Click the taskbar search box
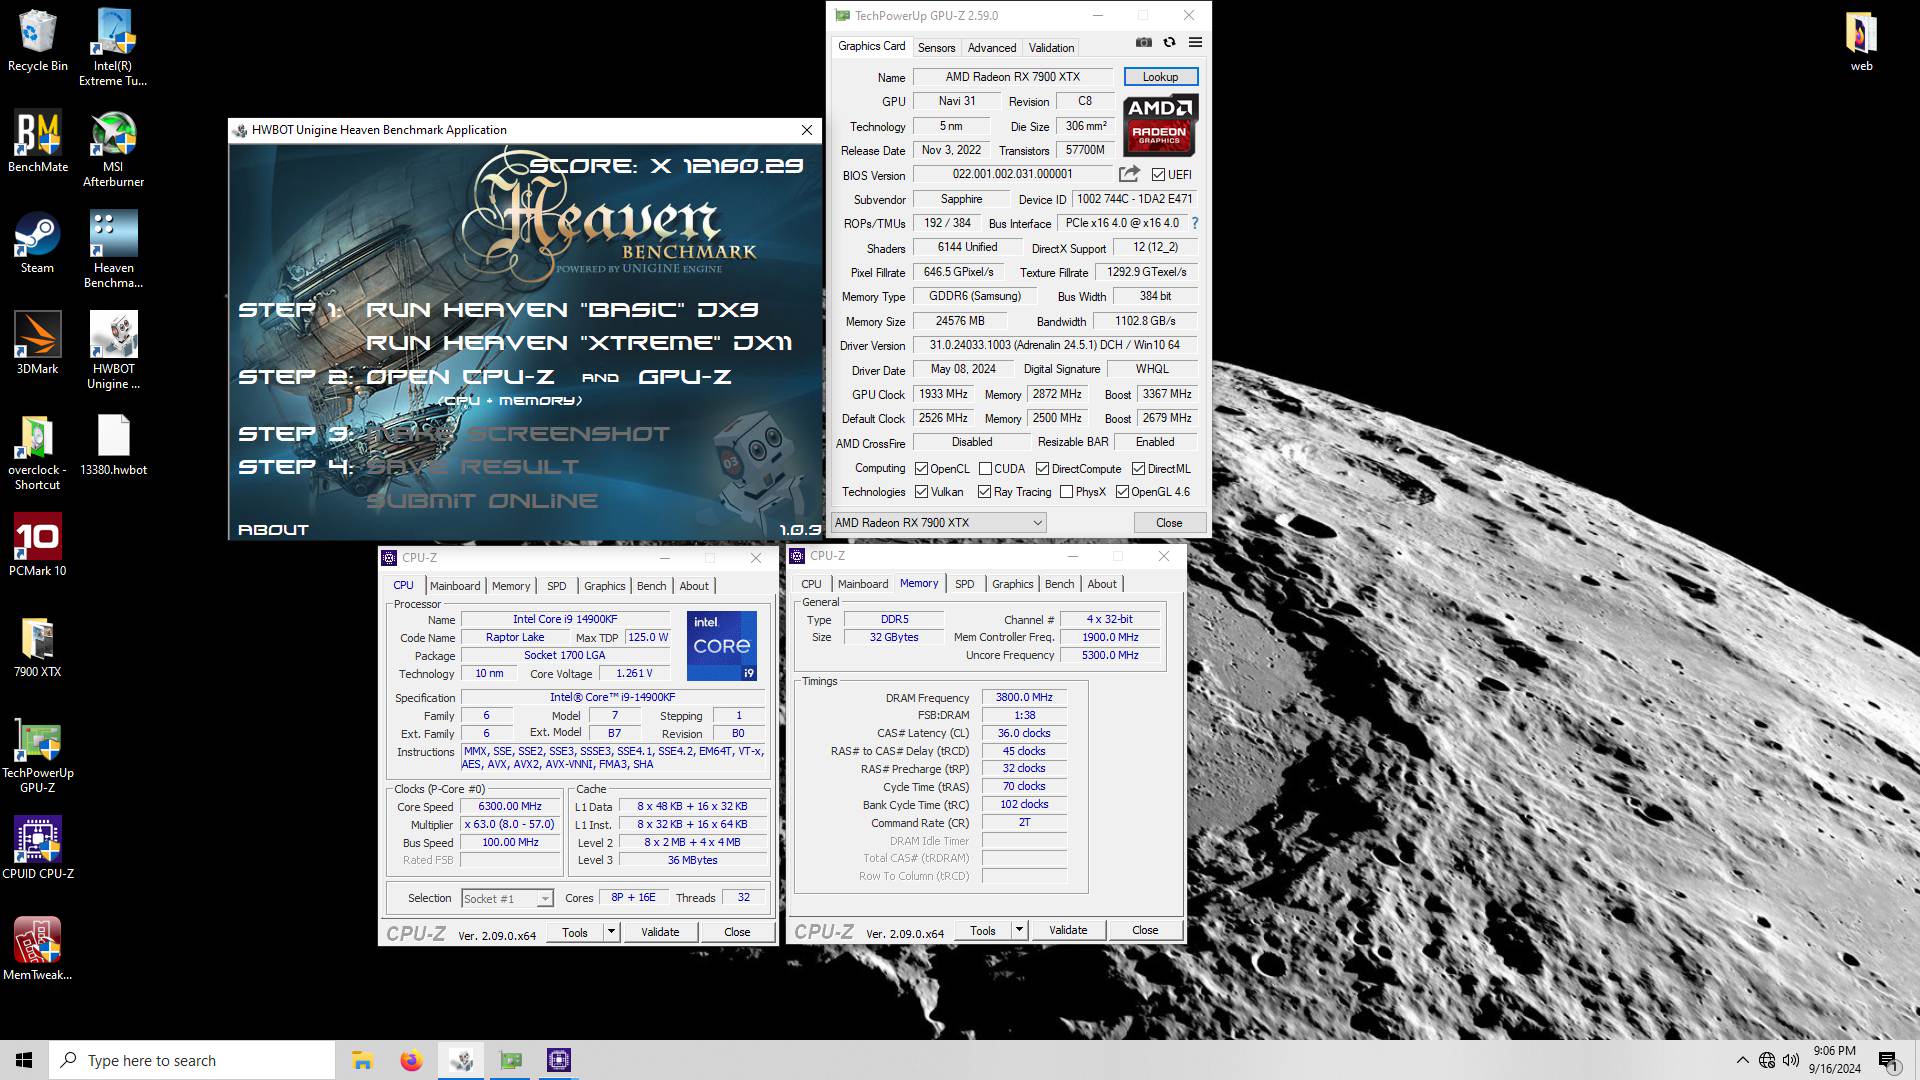Viewport: 1920px width, 1080px height. coord(192,1060)
